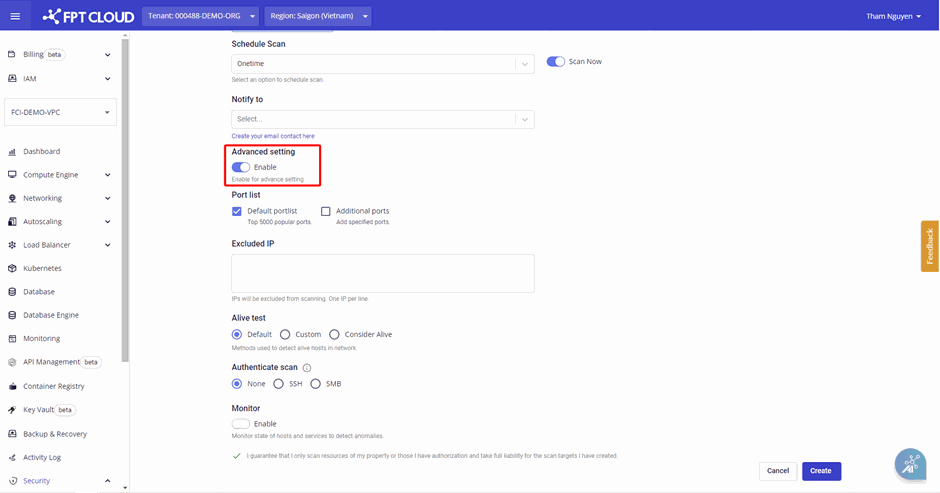This screenshot has width=940, height=493.
Task: Open the Tenant selector dropdown
Action: point(200,16)
